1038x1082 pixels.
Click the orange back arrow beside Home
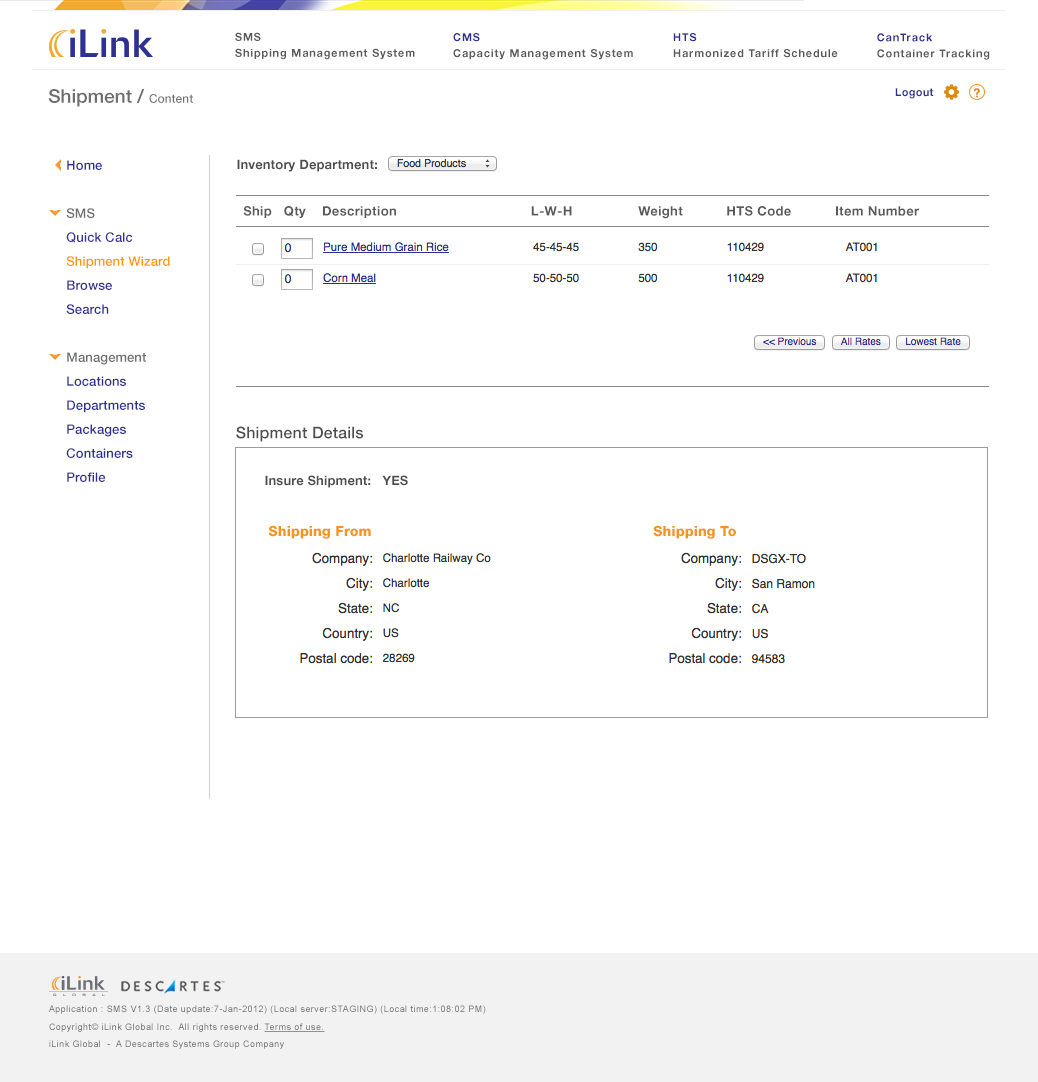(x=58, y=165)
